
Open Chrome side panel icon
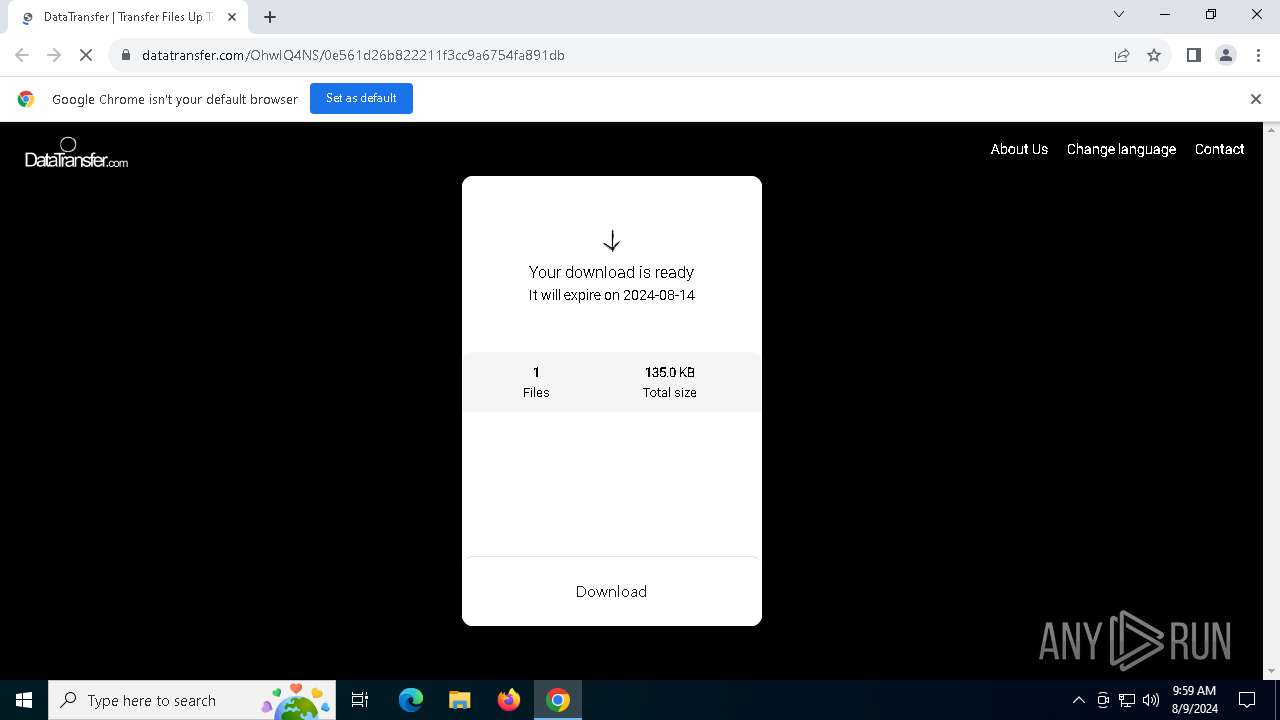pyautogui.click(x=1193, y=55)
